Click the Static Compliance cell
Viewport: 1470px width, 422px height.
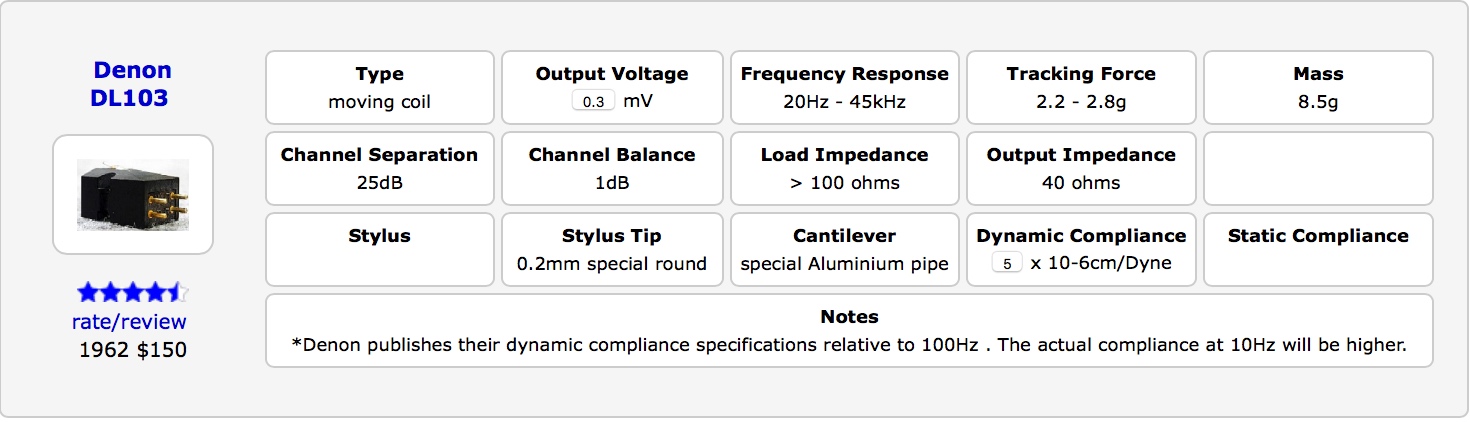tap(1317, 250)
